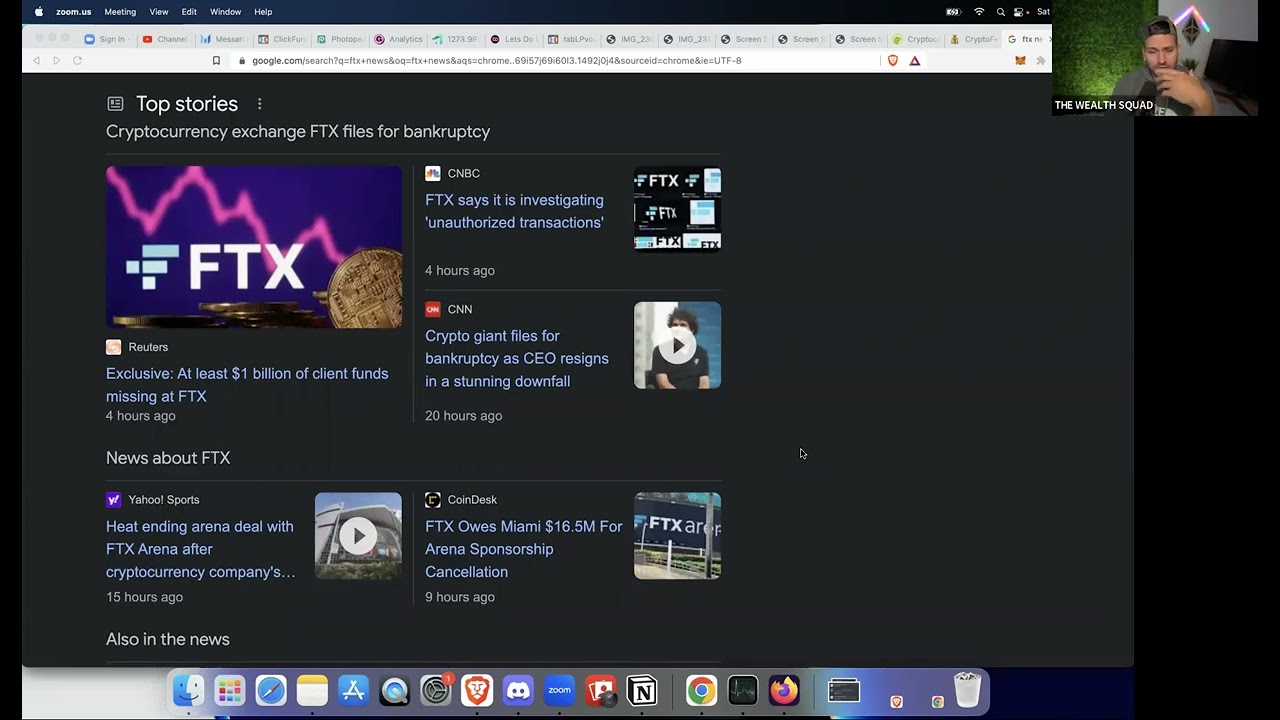Click the CoinDesk FTX Arena thumbnail
Image resolution: width=1280 pixels, height=720 pixels.
coord(677,536)
